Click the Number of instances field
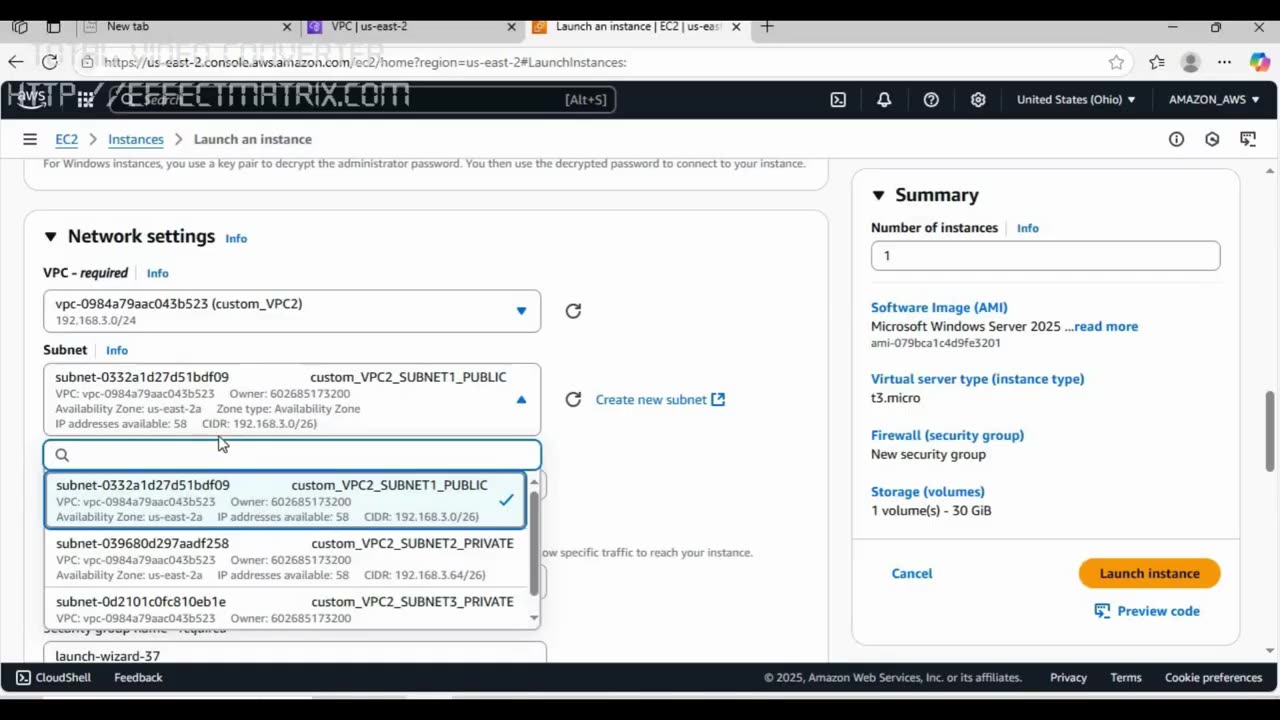The width and height of the screenshot is (1280, 720). [x=1045, y=256]
